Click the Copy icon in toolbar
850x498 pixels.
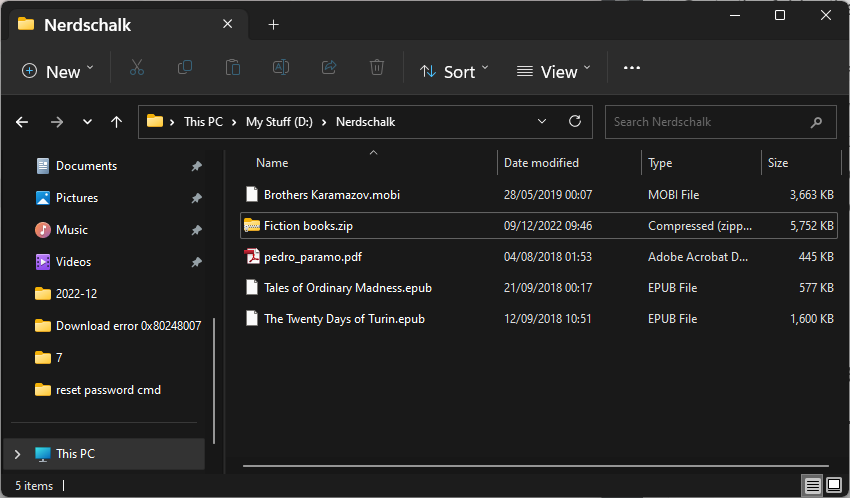coord(185,68)
